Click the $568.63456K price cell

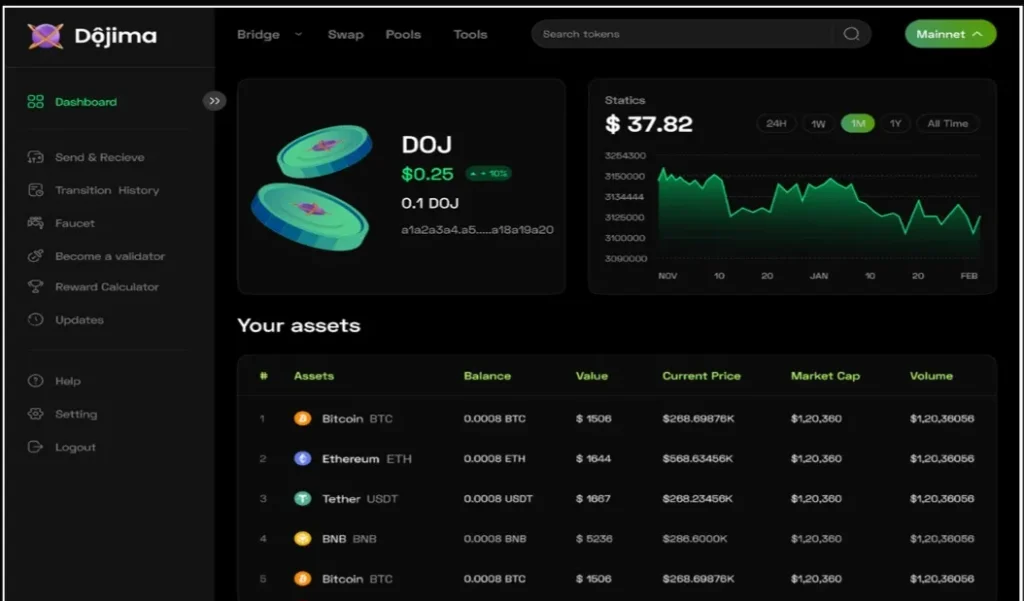(x=697, y=459)
